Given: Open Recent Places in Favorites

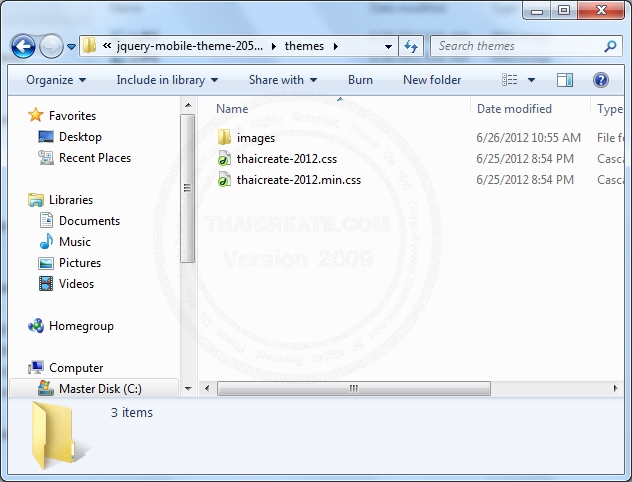Looking at the screenshot, I should [95, 158].
